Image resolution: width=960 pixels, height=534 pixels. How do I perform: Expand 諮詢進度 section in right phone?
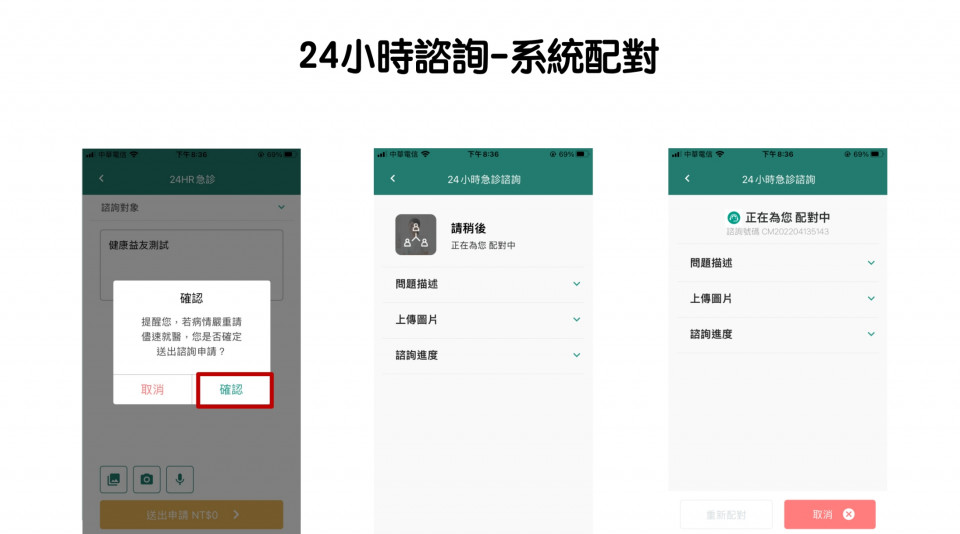pyautogui.click(x=870, y=334)
